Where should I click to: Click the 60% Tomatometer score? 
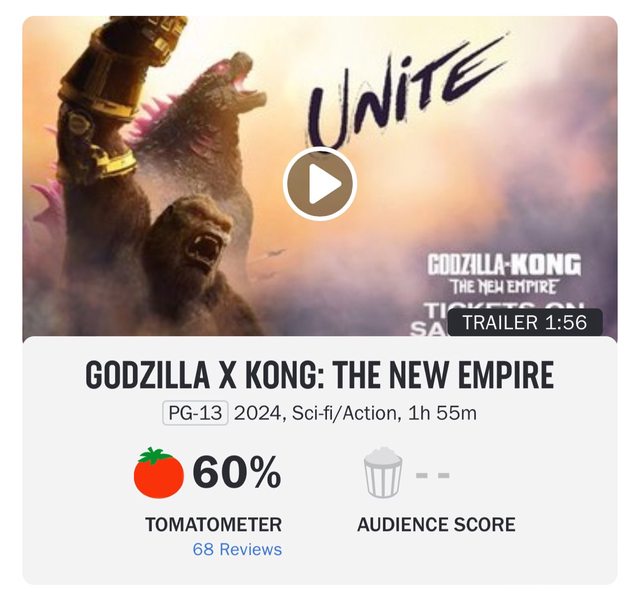pyautogui.click(x=237, y=472)
